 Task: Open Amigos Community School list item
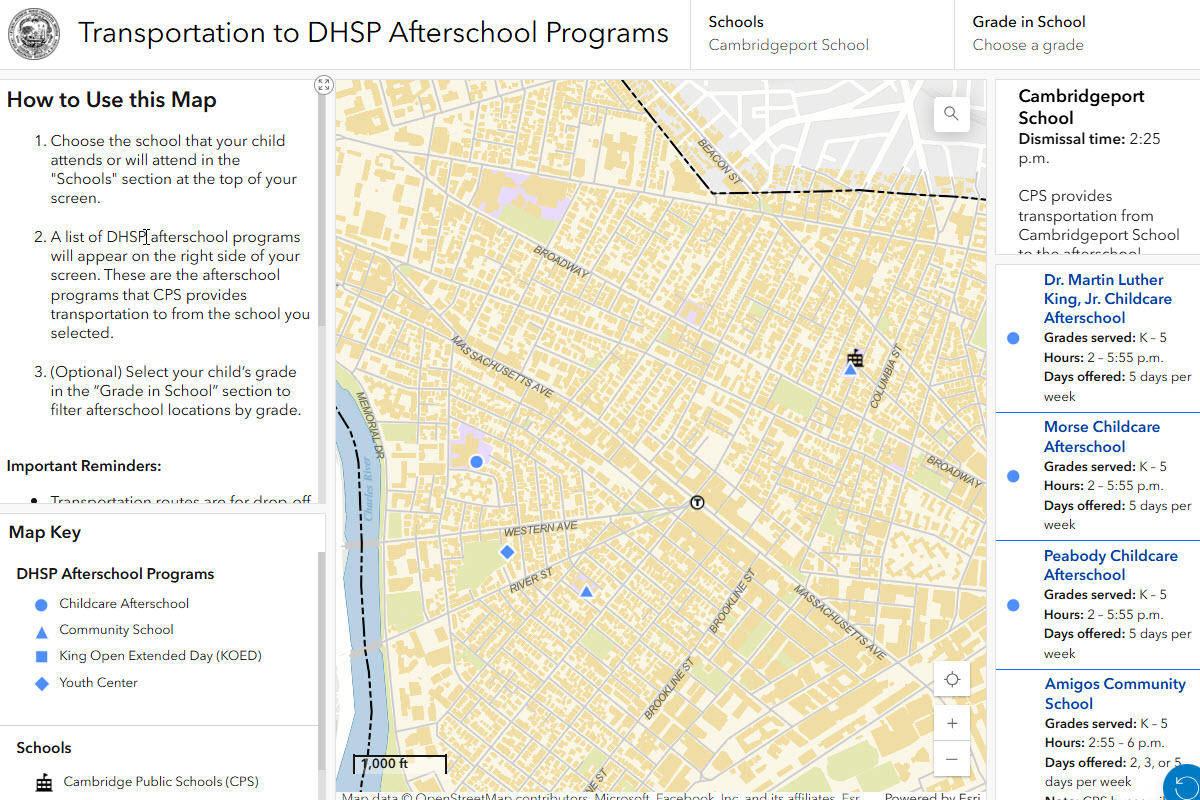(1114, 694)
